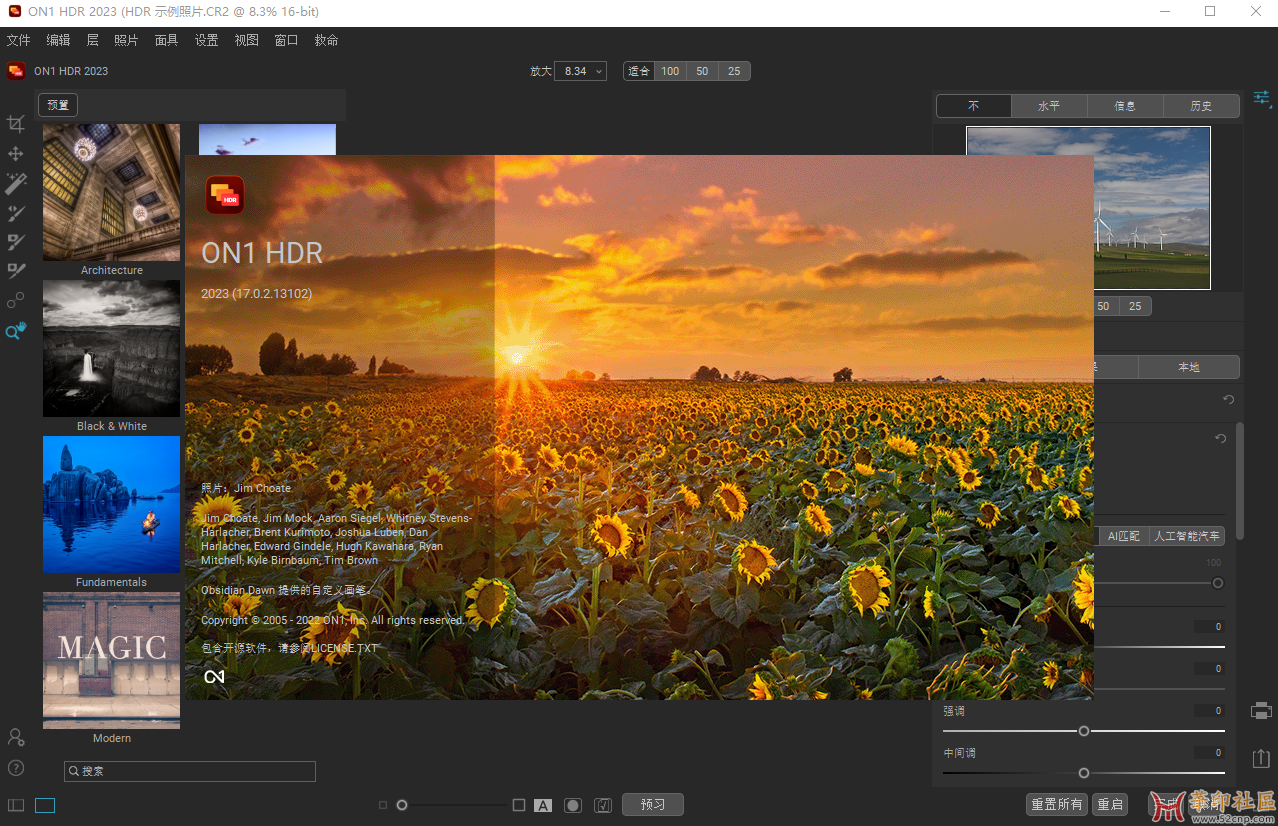This screenshot has height=826, width=1278.
Task: Click the right panel vertical scrollbar
Action: 1240,480
